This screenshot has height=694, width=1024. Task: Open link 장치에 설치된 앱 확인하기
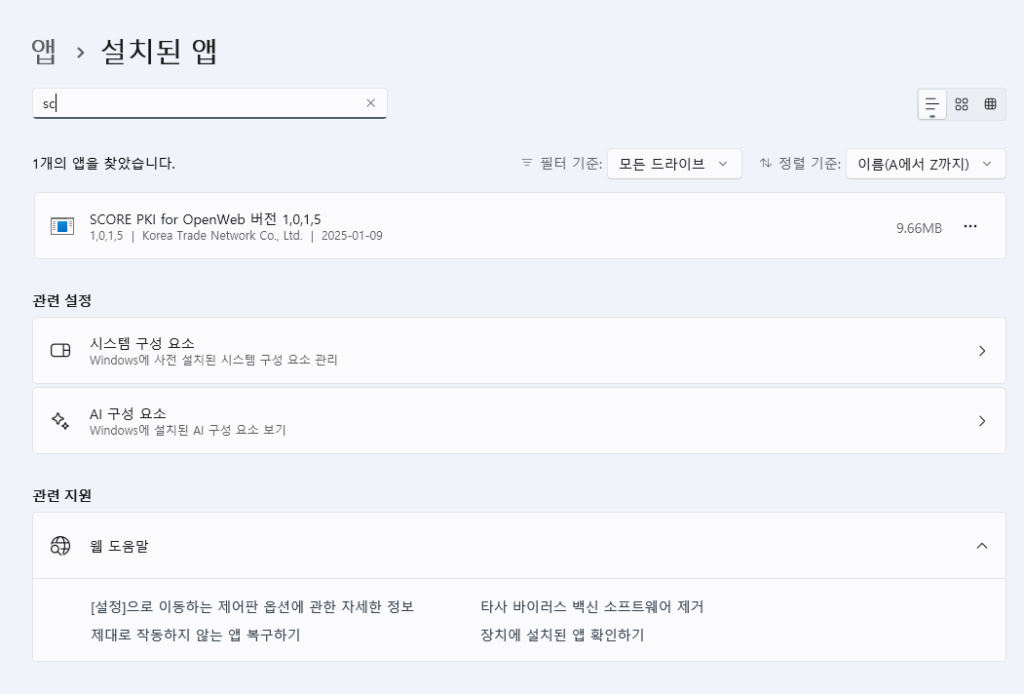coord(562,635)
